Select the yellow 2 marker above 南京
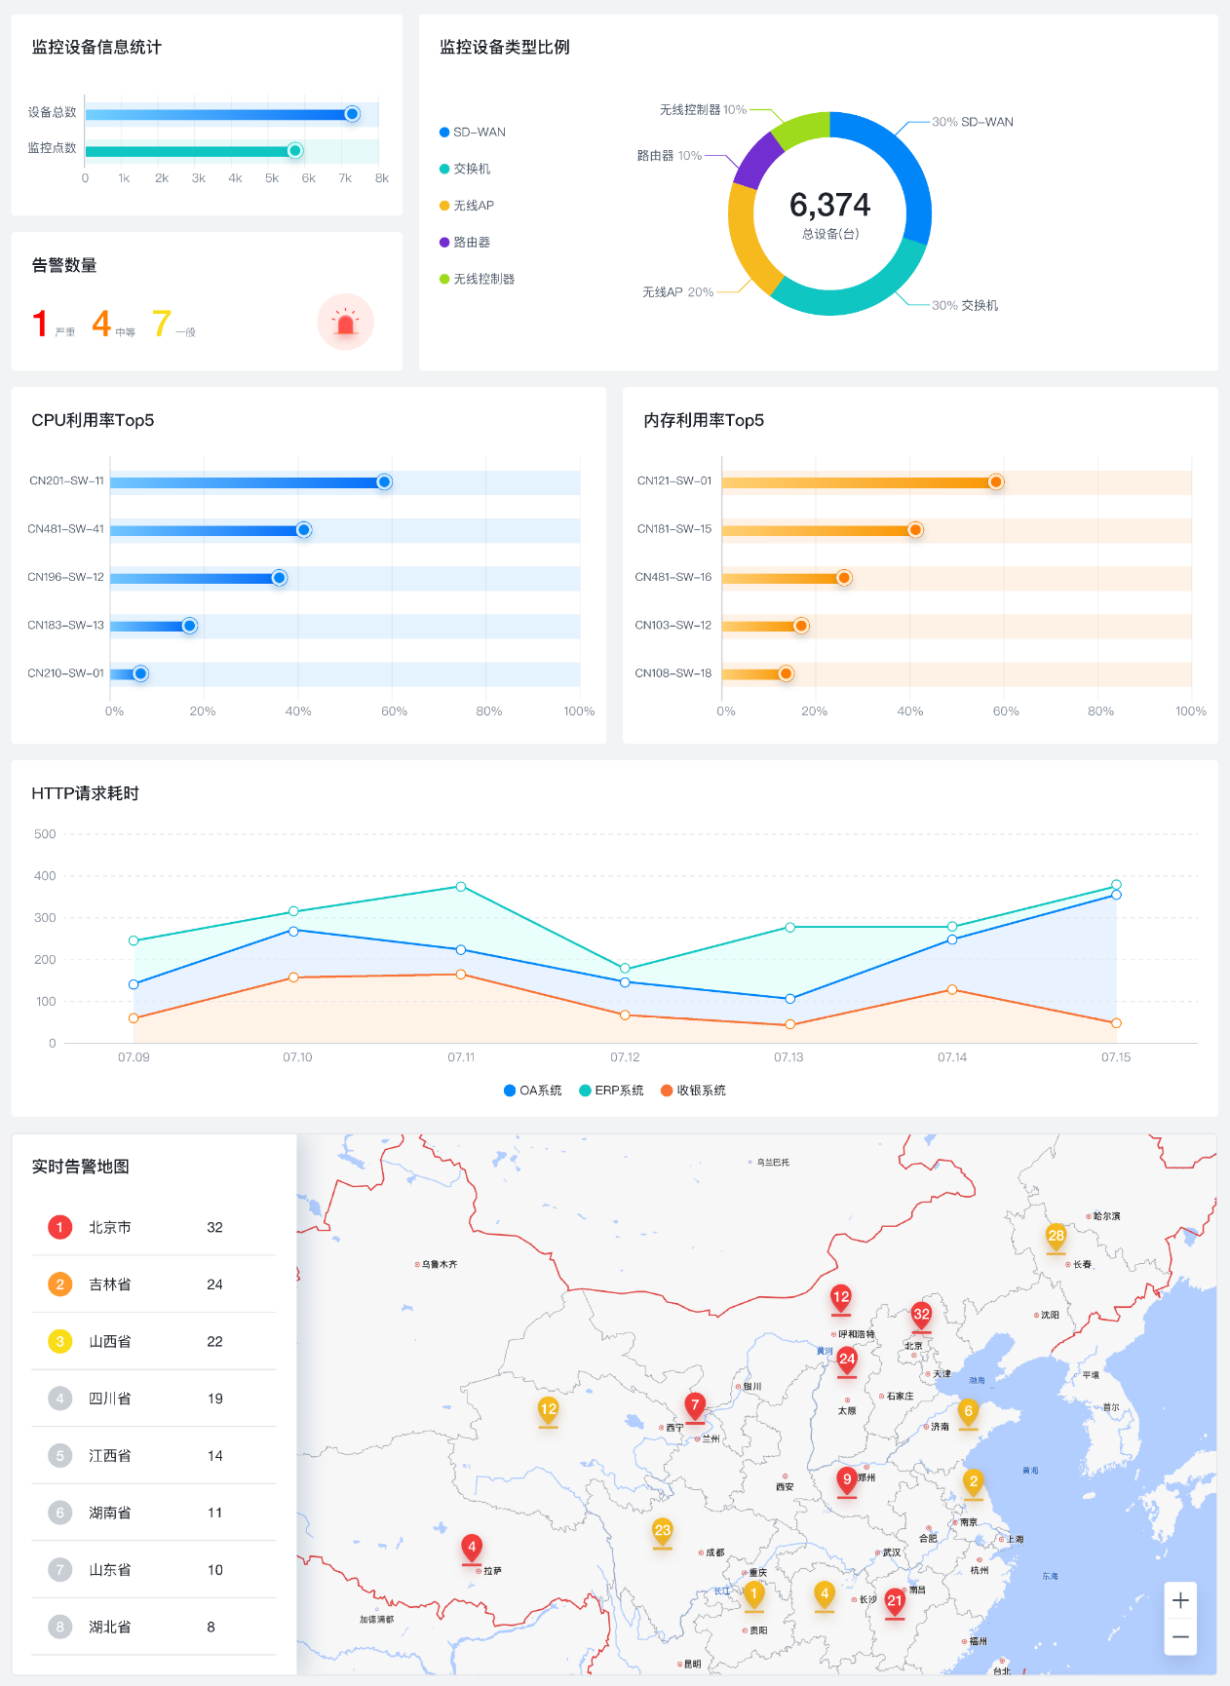 [973, 1484]
